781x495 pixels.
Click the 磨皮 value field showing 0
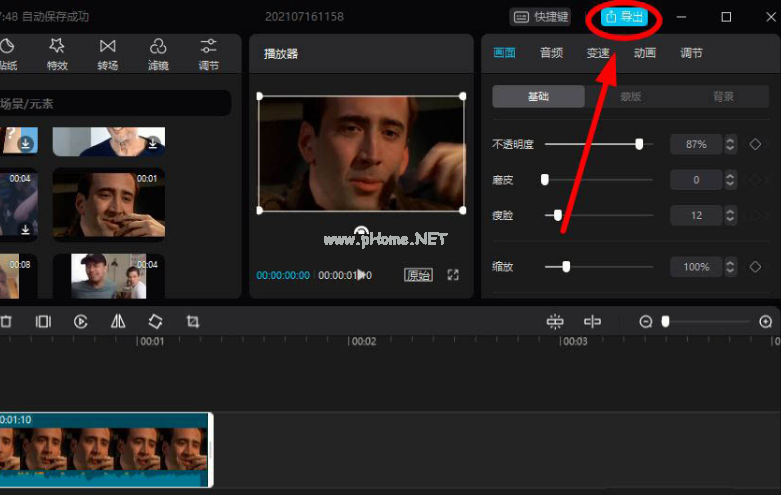click(x=696, y=180)
